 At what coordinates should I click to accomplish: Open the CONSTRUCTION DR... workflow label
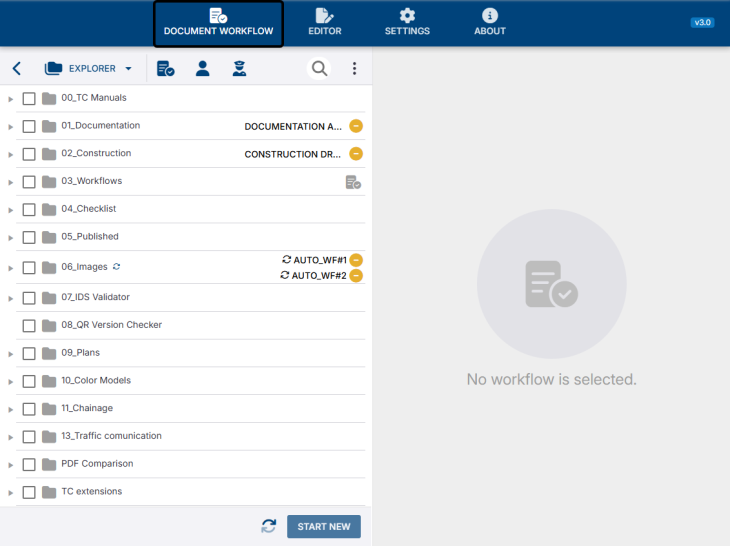tap(292, 154)
